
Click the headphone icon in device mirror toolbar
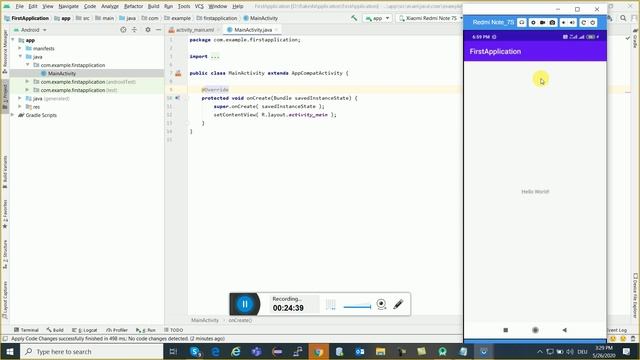pyautogui.click(x=522, y=22)
